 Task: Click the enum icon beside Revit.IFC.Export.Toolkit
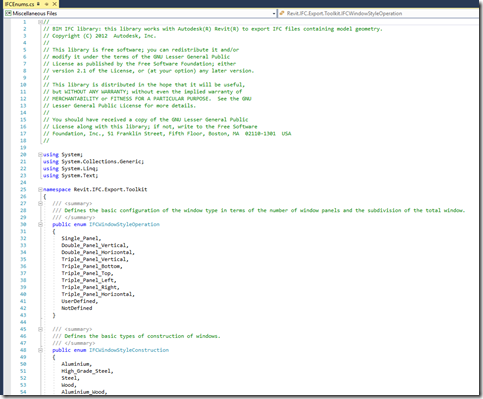pos(282,13)
